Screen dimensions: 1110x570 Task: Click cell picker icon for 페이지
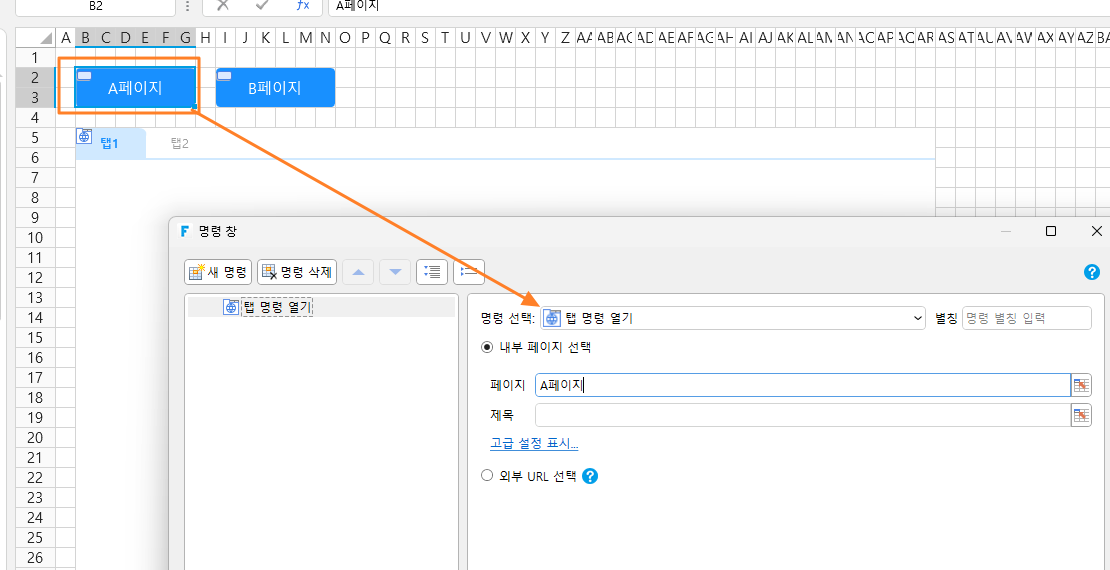pos(1081,385)
